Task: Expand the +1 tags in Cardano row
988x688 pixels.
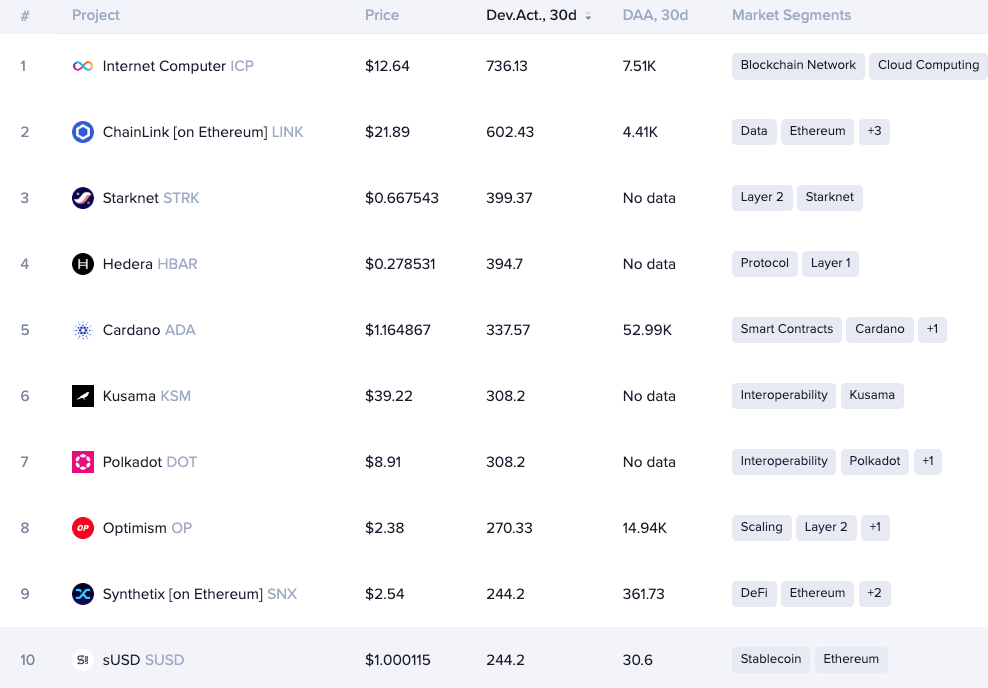Action: click(x=933, y=330)
